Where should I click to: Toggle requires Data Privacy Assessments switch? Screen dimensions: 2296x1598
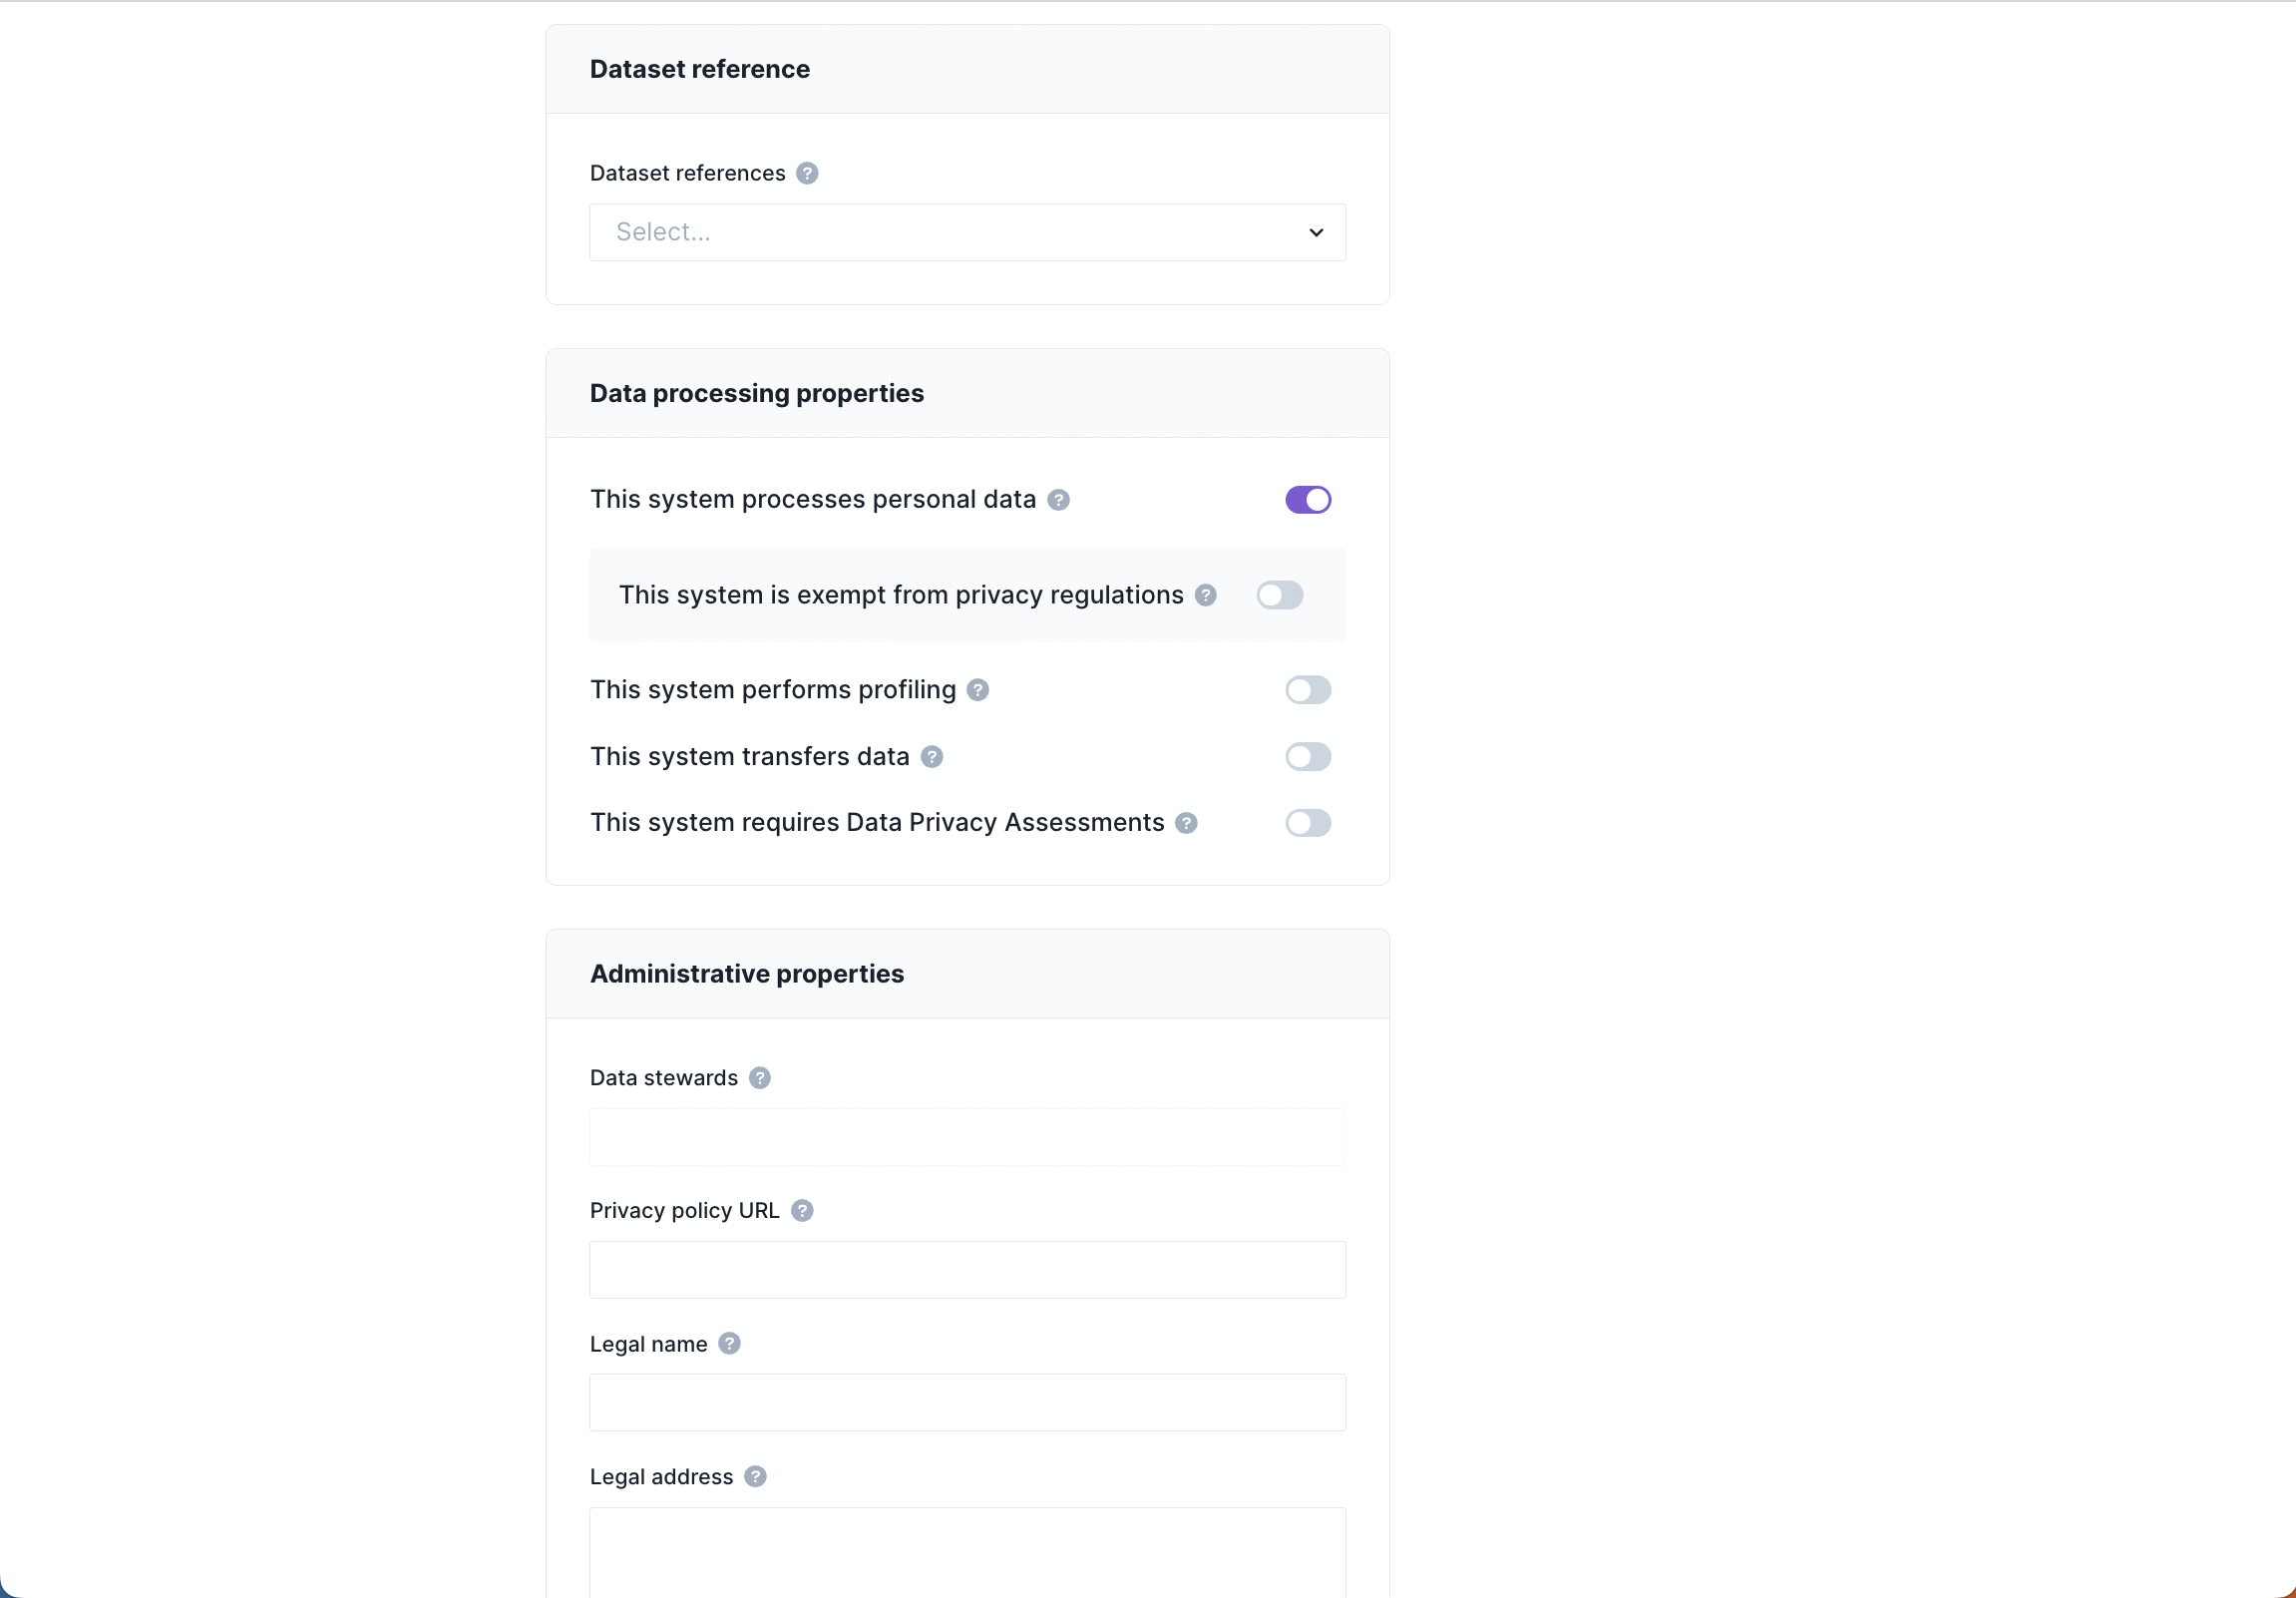pyautogui.click(x=1308, y=823)
